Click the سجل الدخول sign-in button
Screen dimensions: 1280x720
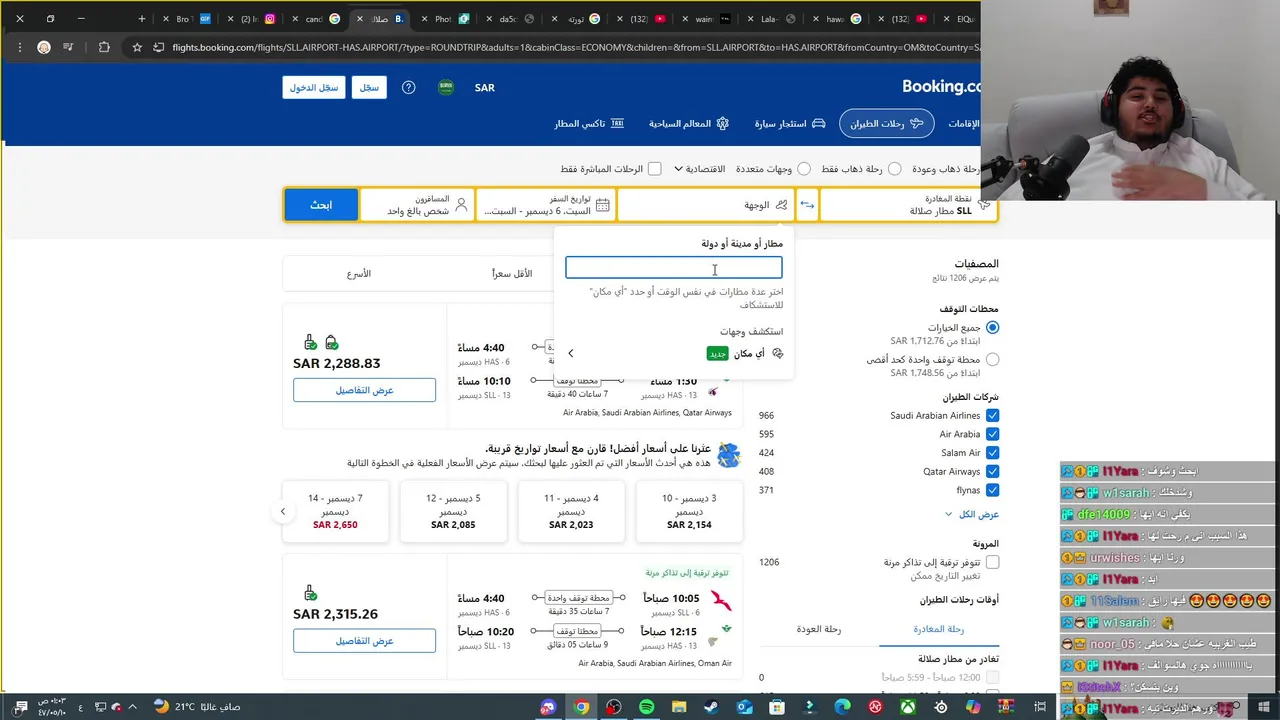pos(314,87)
